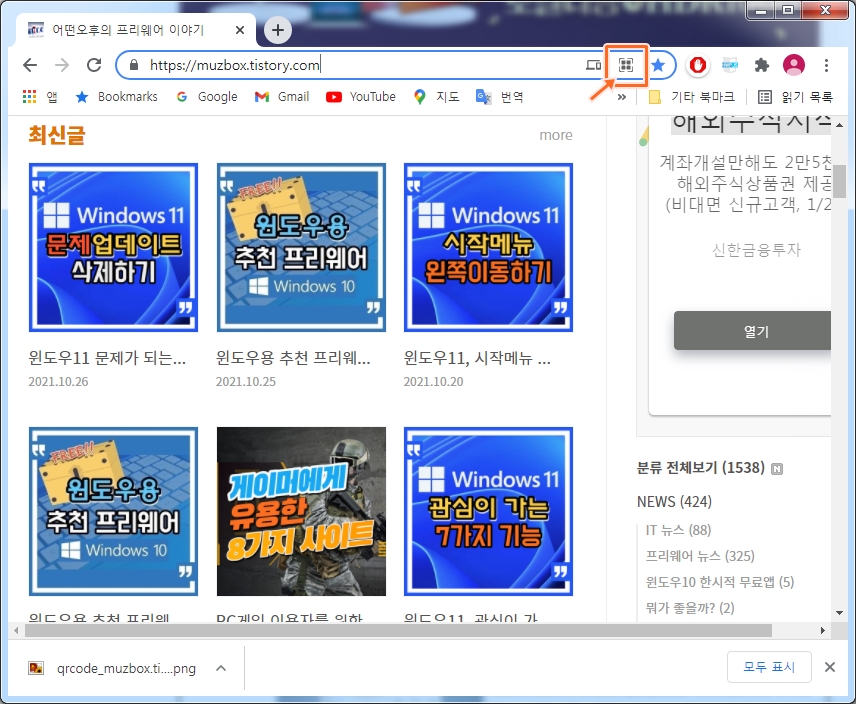This screenshot has height=704, width=856.
Task: Go back with the browser back arrow
Action: [31, 65]
